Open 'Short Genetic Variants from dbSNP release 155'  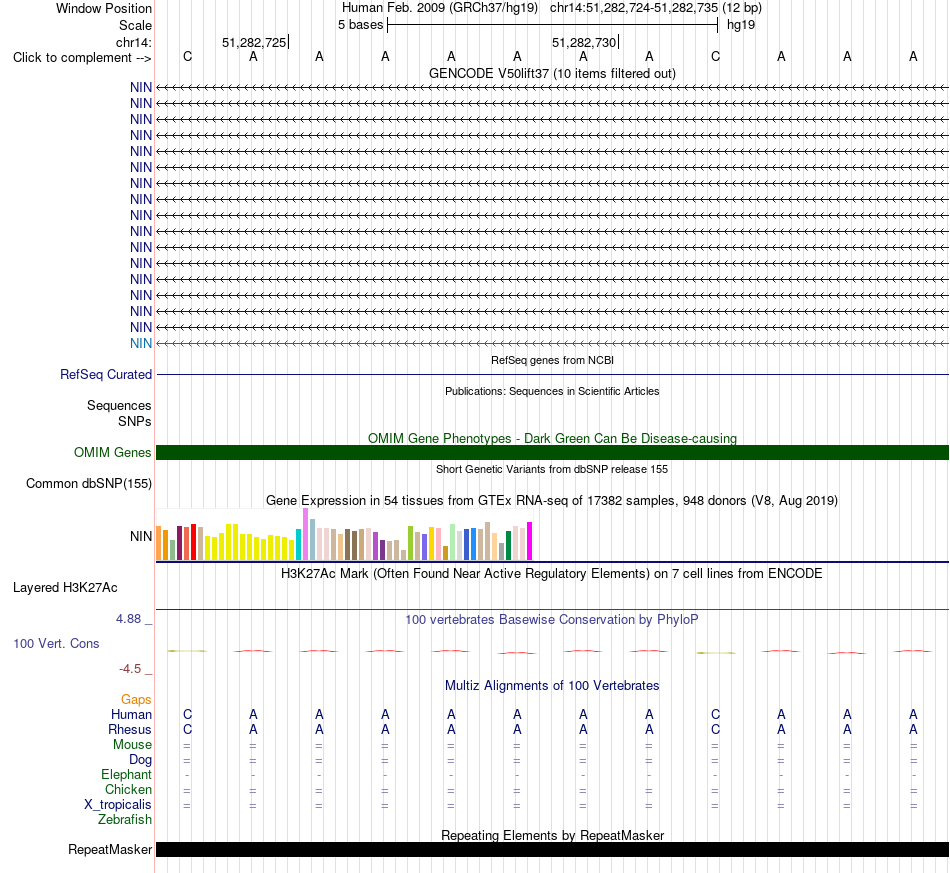[x=552, y=469]
